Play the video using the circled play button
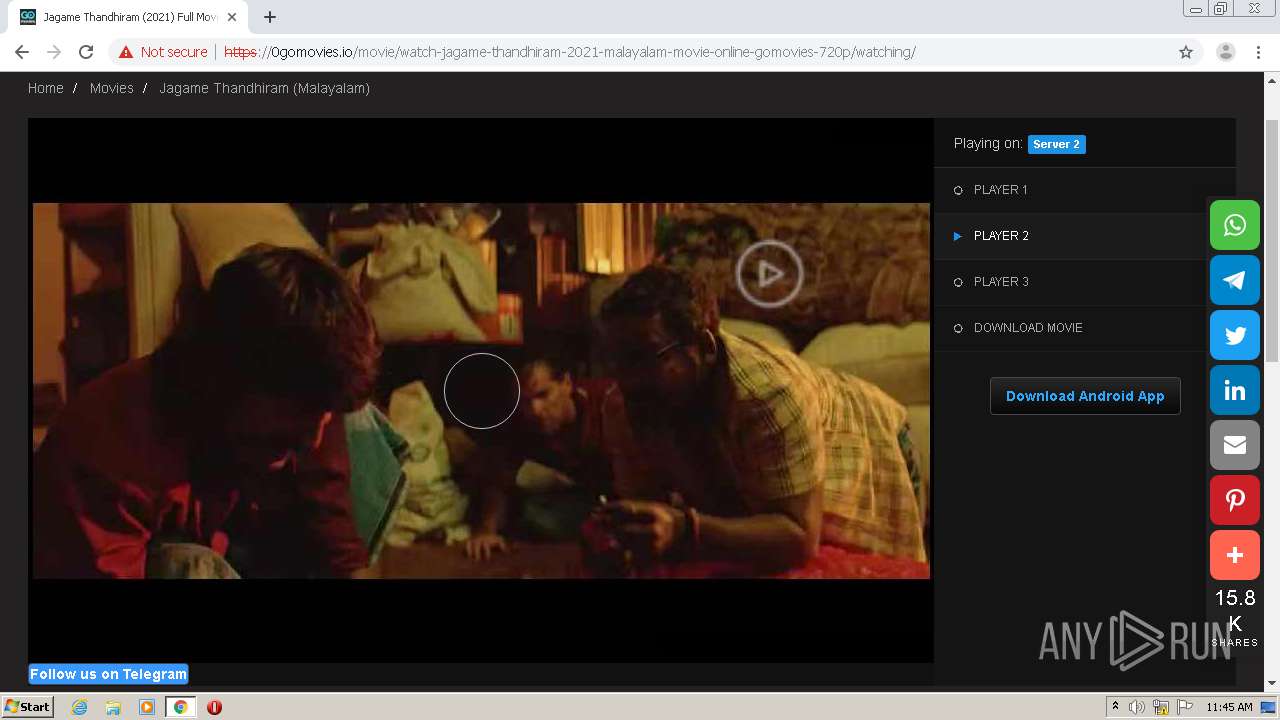 [769, 273]
